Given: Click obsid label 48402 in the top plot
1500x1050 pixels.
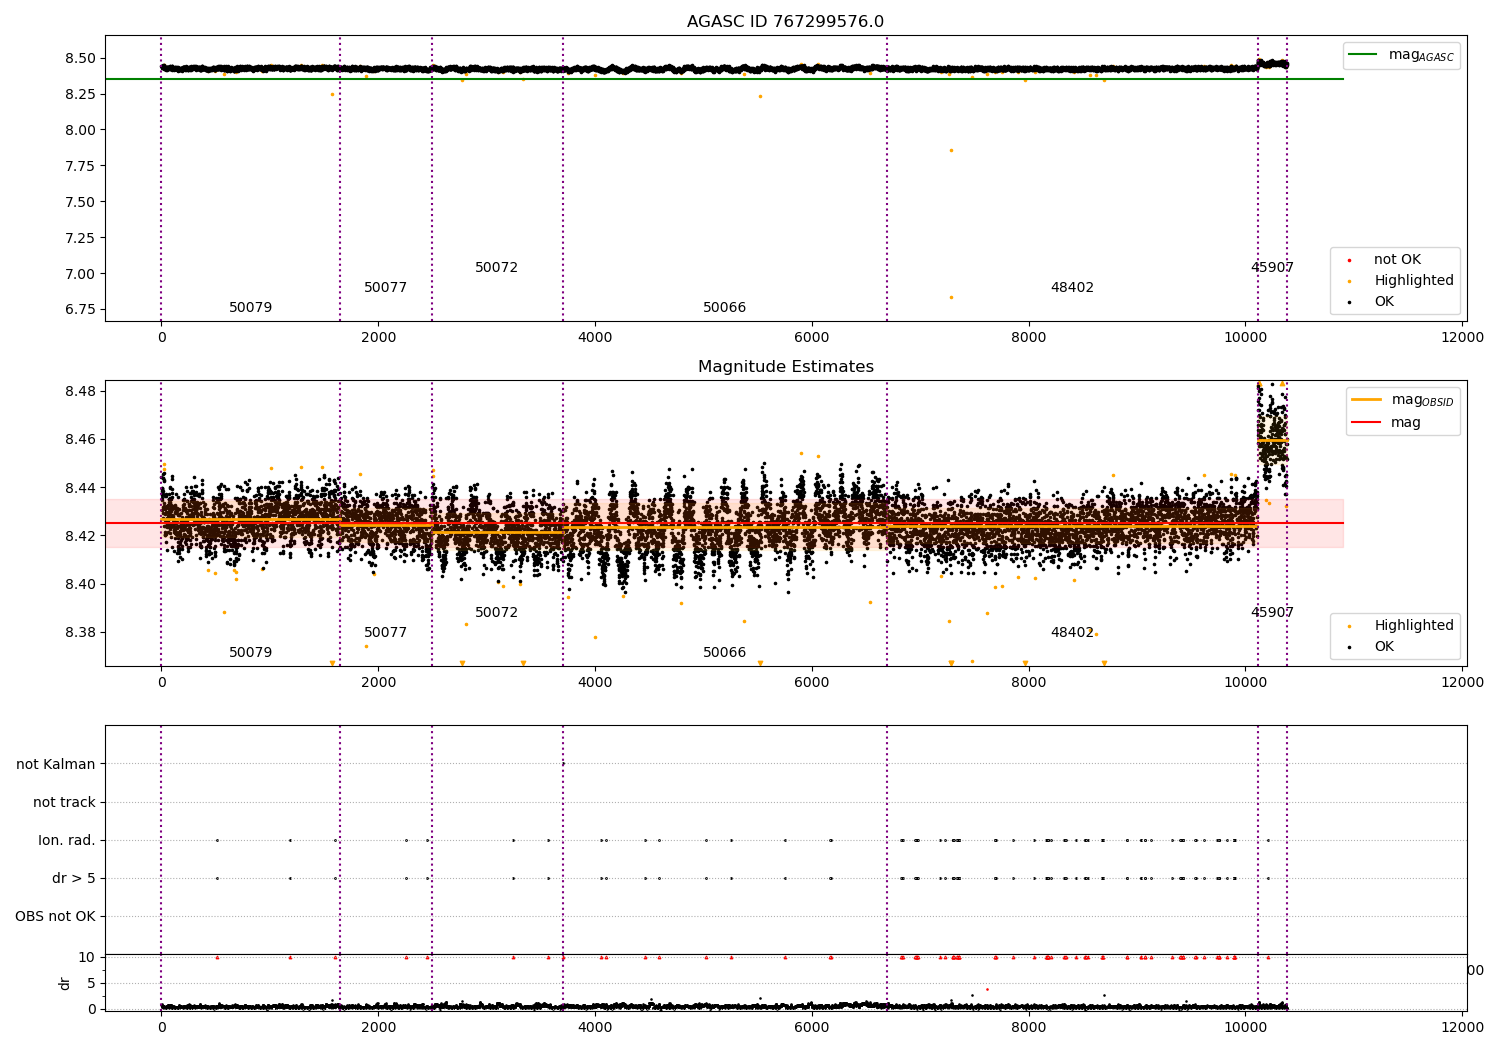Looking at the screenshot, I should (x=1072, y=288).
